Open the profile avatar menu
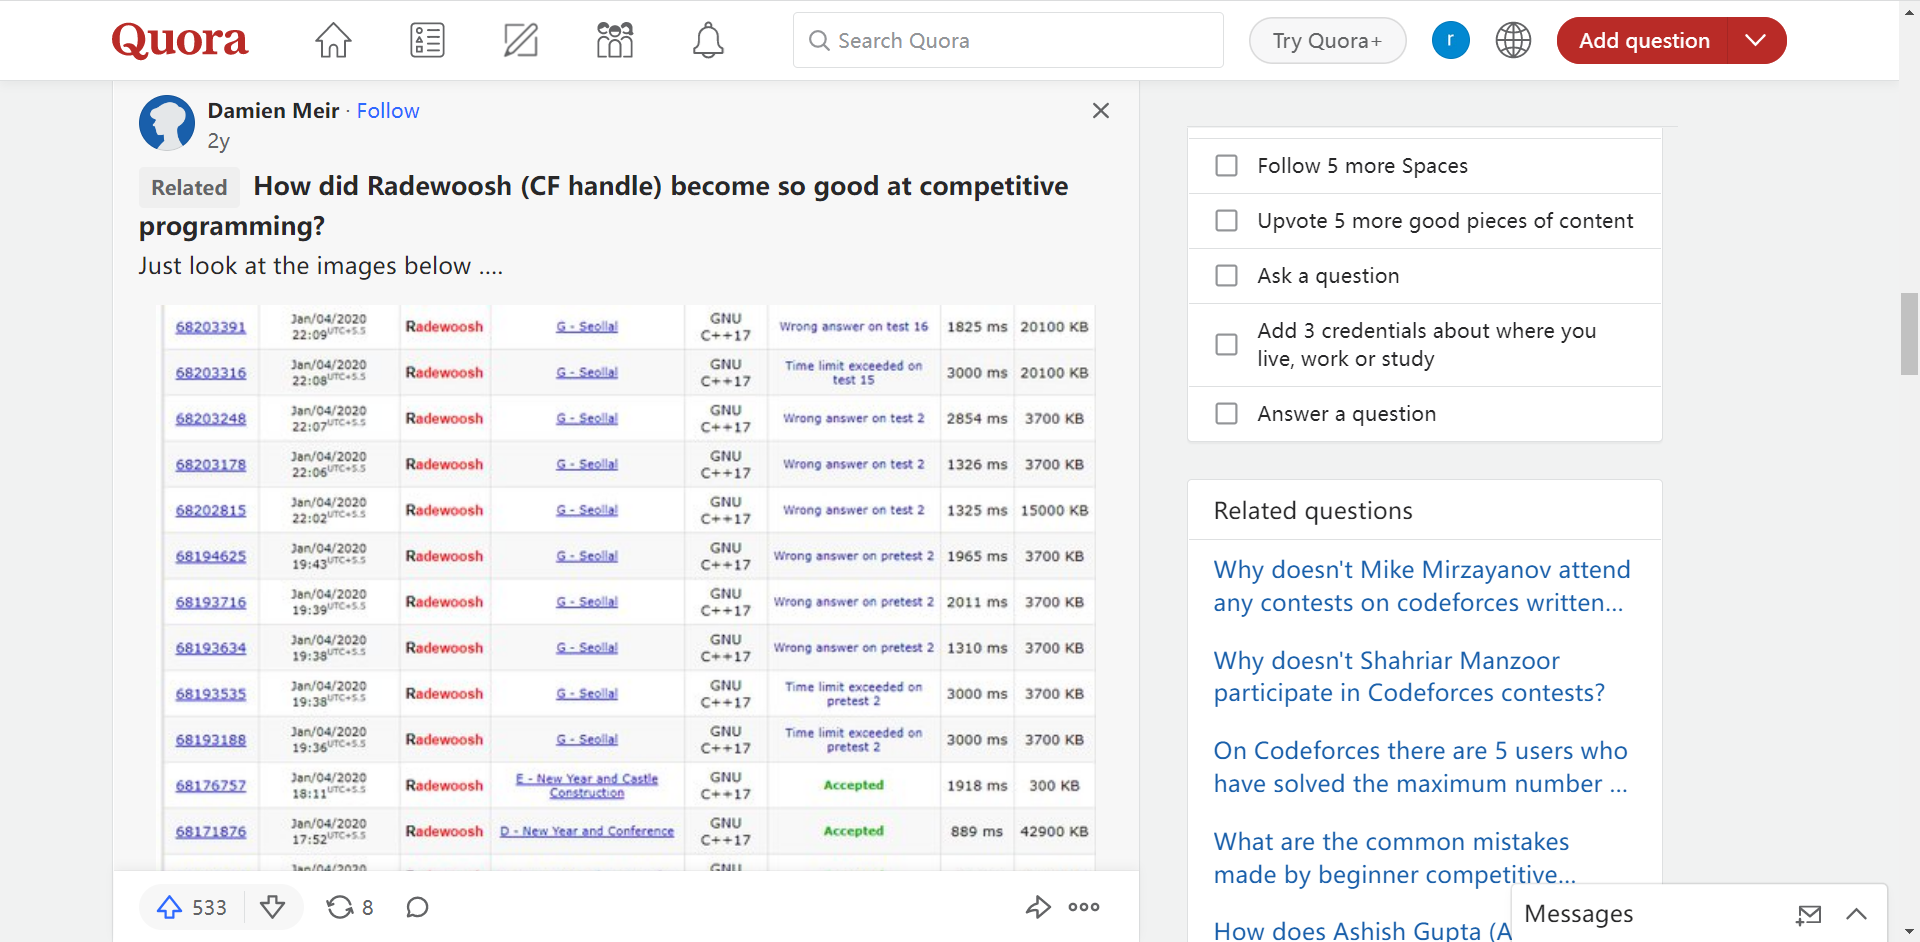This screenshot has width=1920, height=942. click(x=1450, y=40)
